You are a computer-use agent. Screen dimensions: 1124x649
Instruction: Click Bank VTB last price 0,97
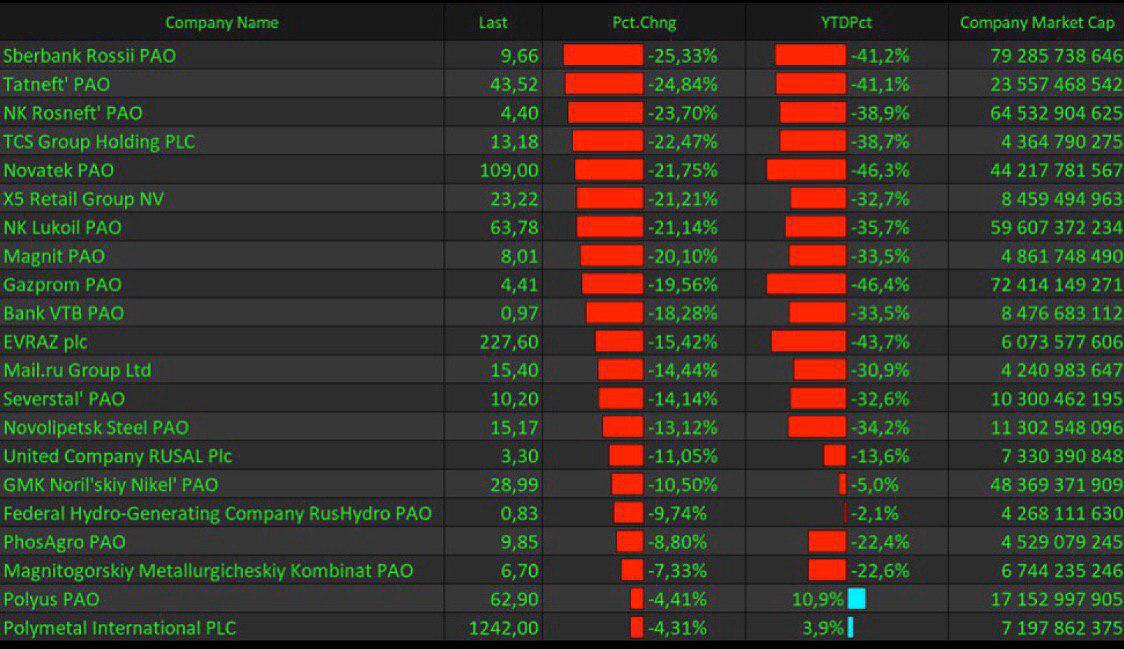point(519,313)
